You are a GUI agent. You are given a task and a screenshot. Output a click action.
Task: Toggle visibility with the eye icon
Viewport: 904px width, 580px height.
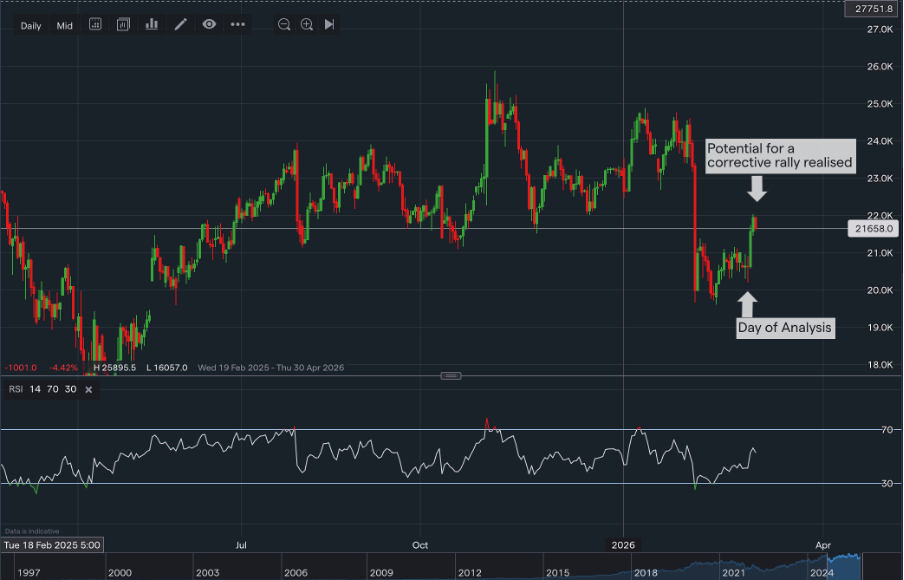coord(209,25)
